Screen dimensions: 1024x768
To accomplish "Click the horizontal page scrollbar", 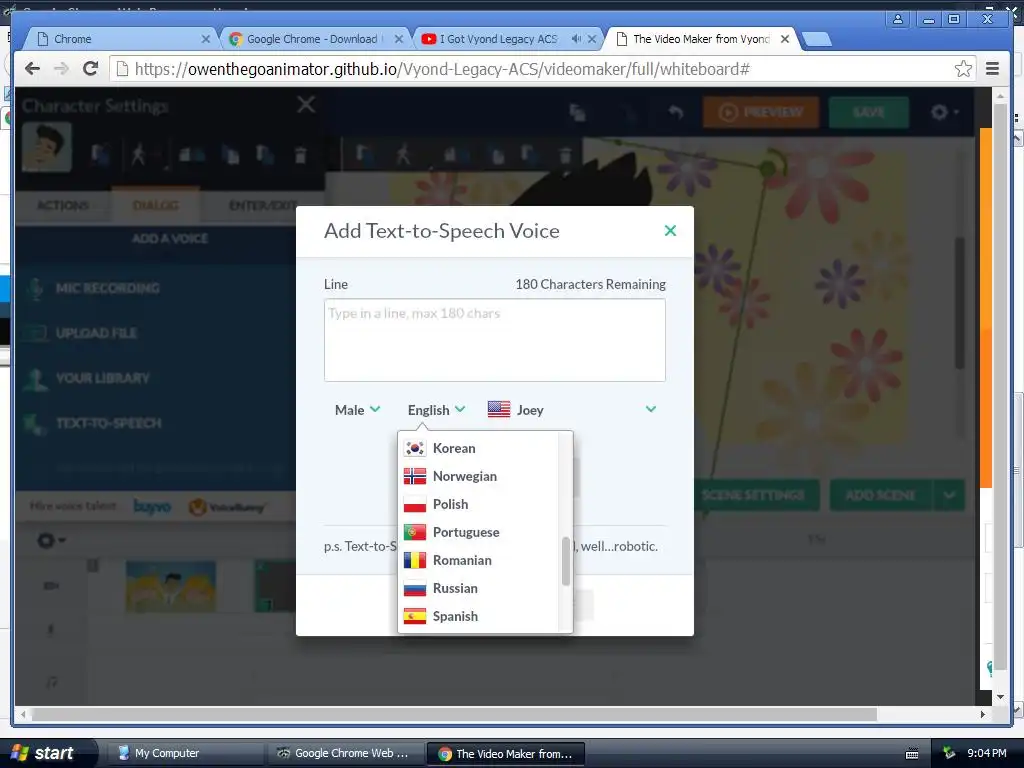I will (454, 714).
